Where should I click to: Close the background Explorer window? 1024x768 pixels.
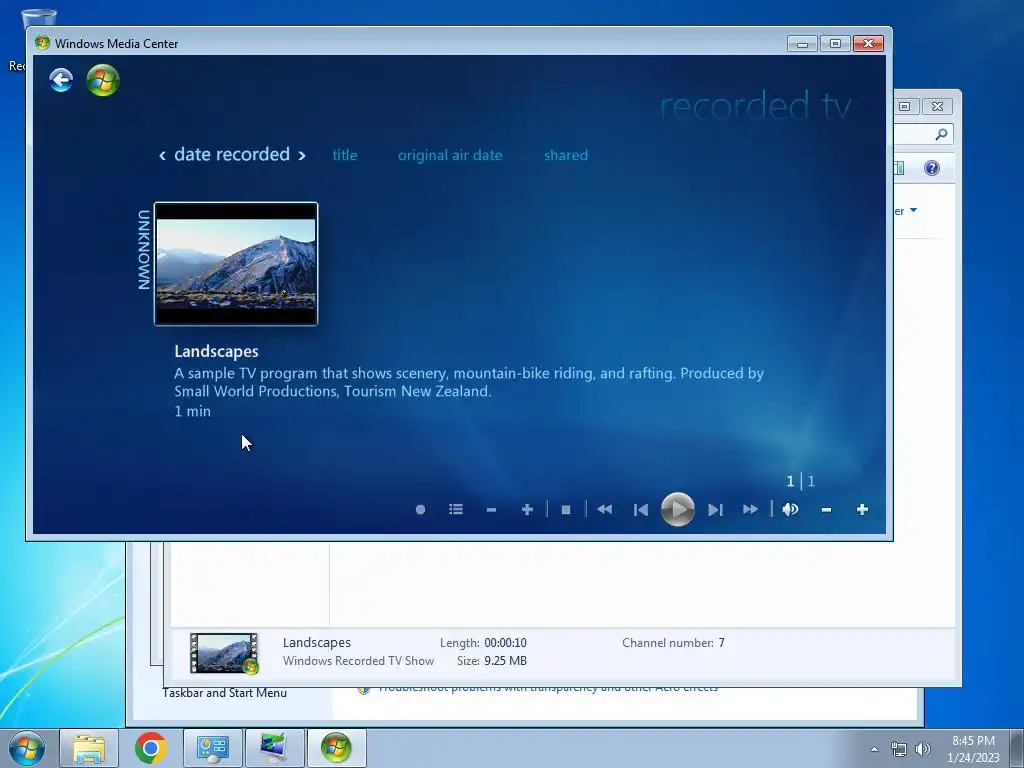[937, 106]
